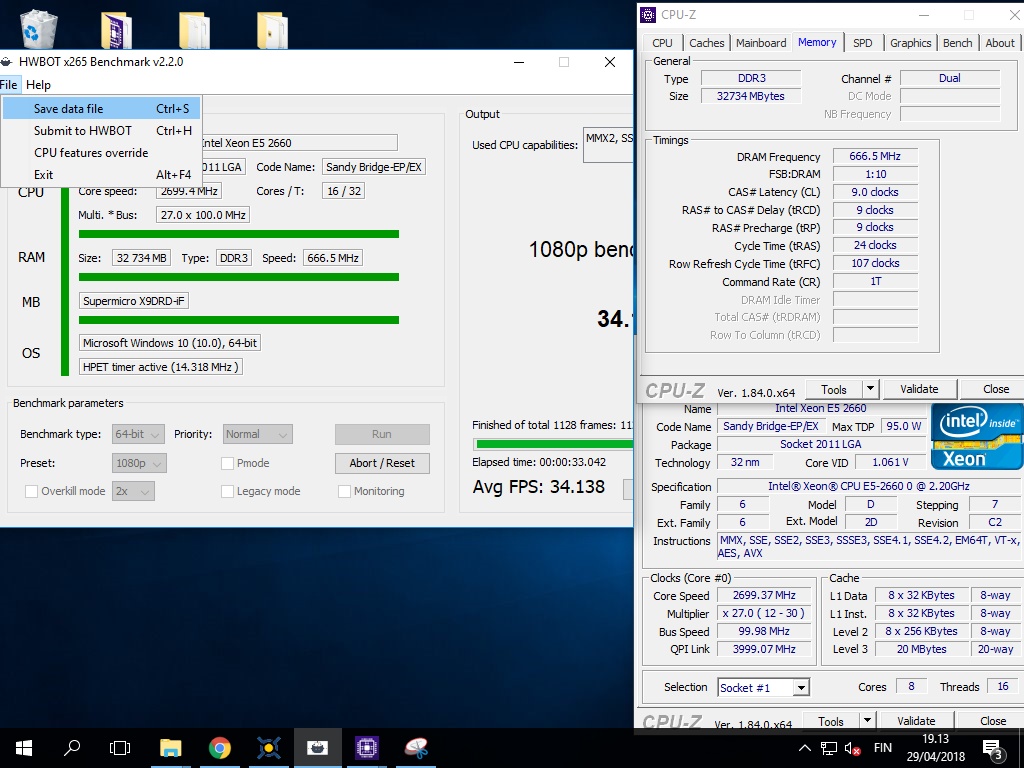Switch to the Caches tab
This screenshot has height=768, width=1024.
[707, 43]
